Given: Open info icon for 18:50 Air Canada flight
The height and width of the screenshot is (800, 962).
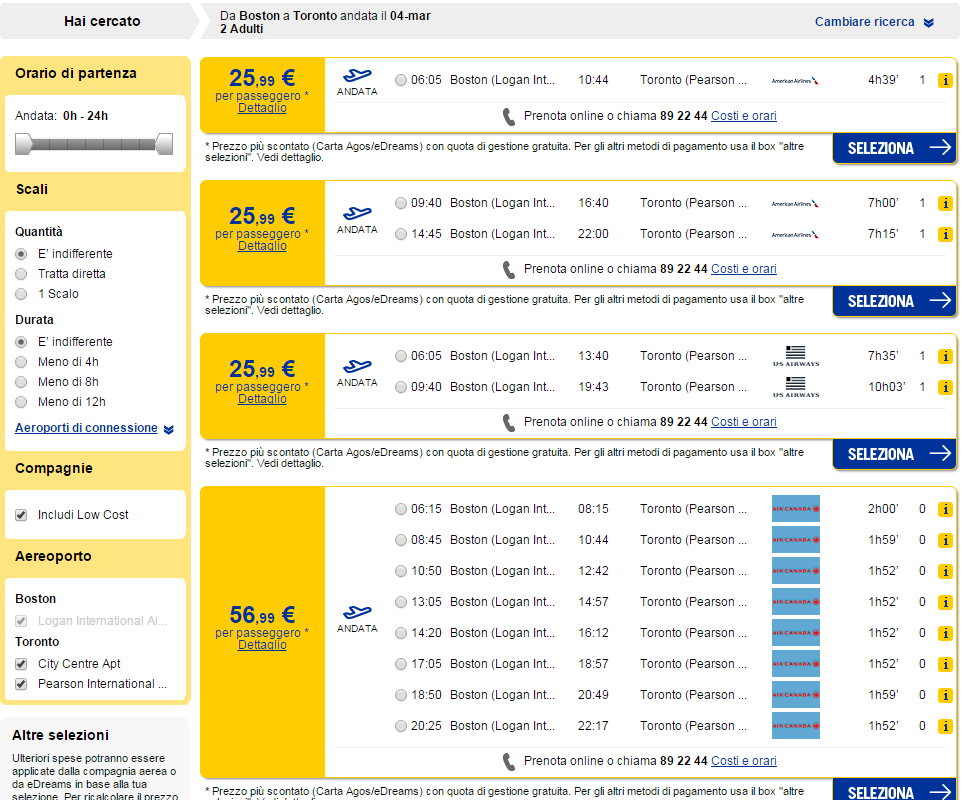Looking at the screenshot, I should click(945, 695).
